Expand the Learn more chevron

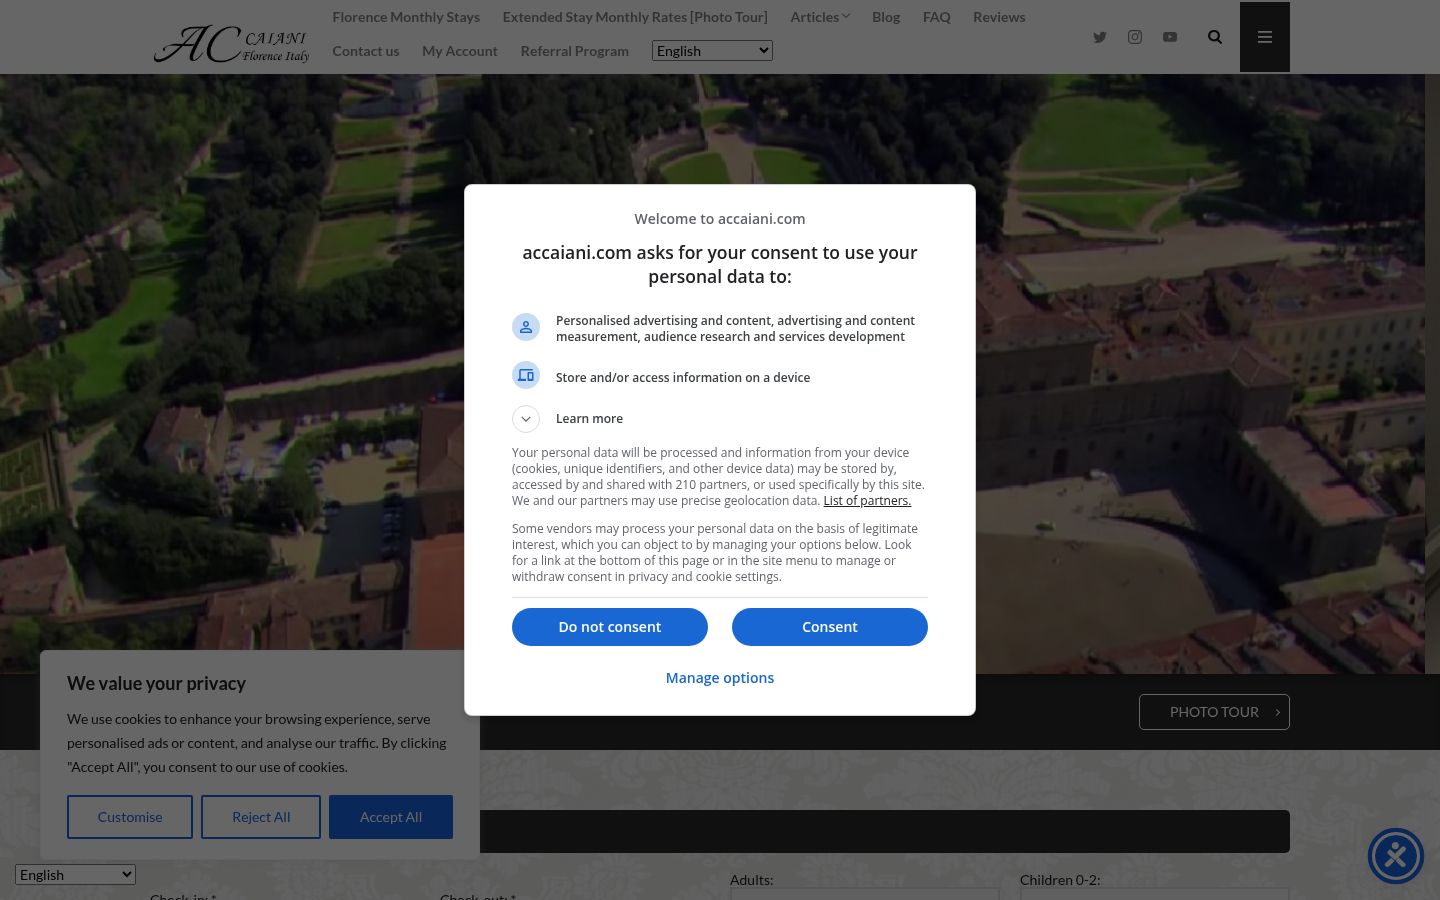pos(526,418)
